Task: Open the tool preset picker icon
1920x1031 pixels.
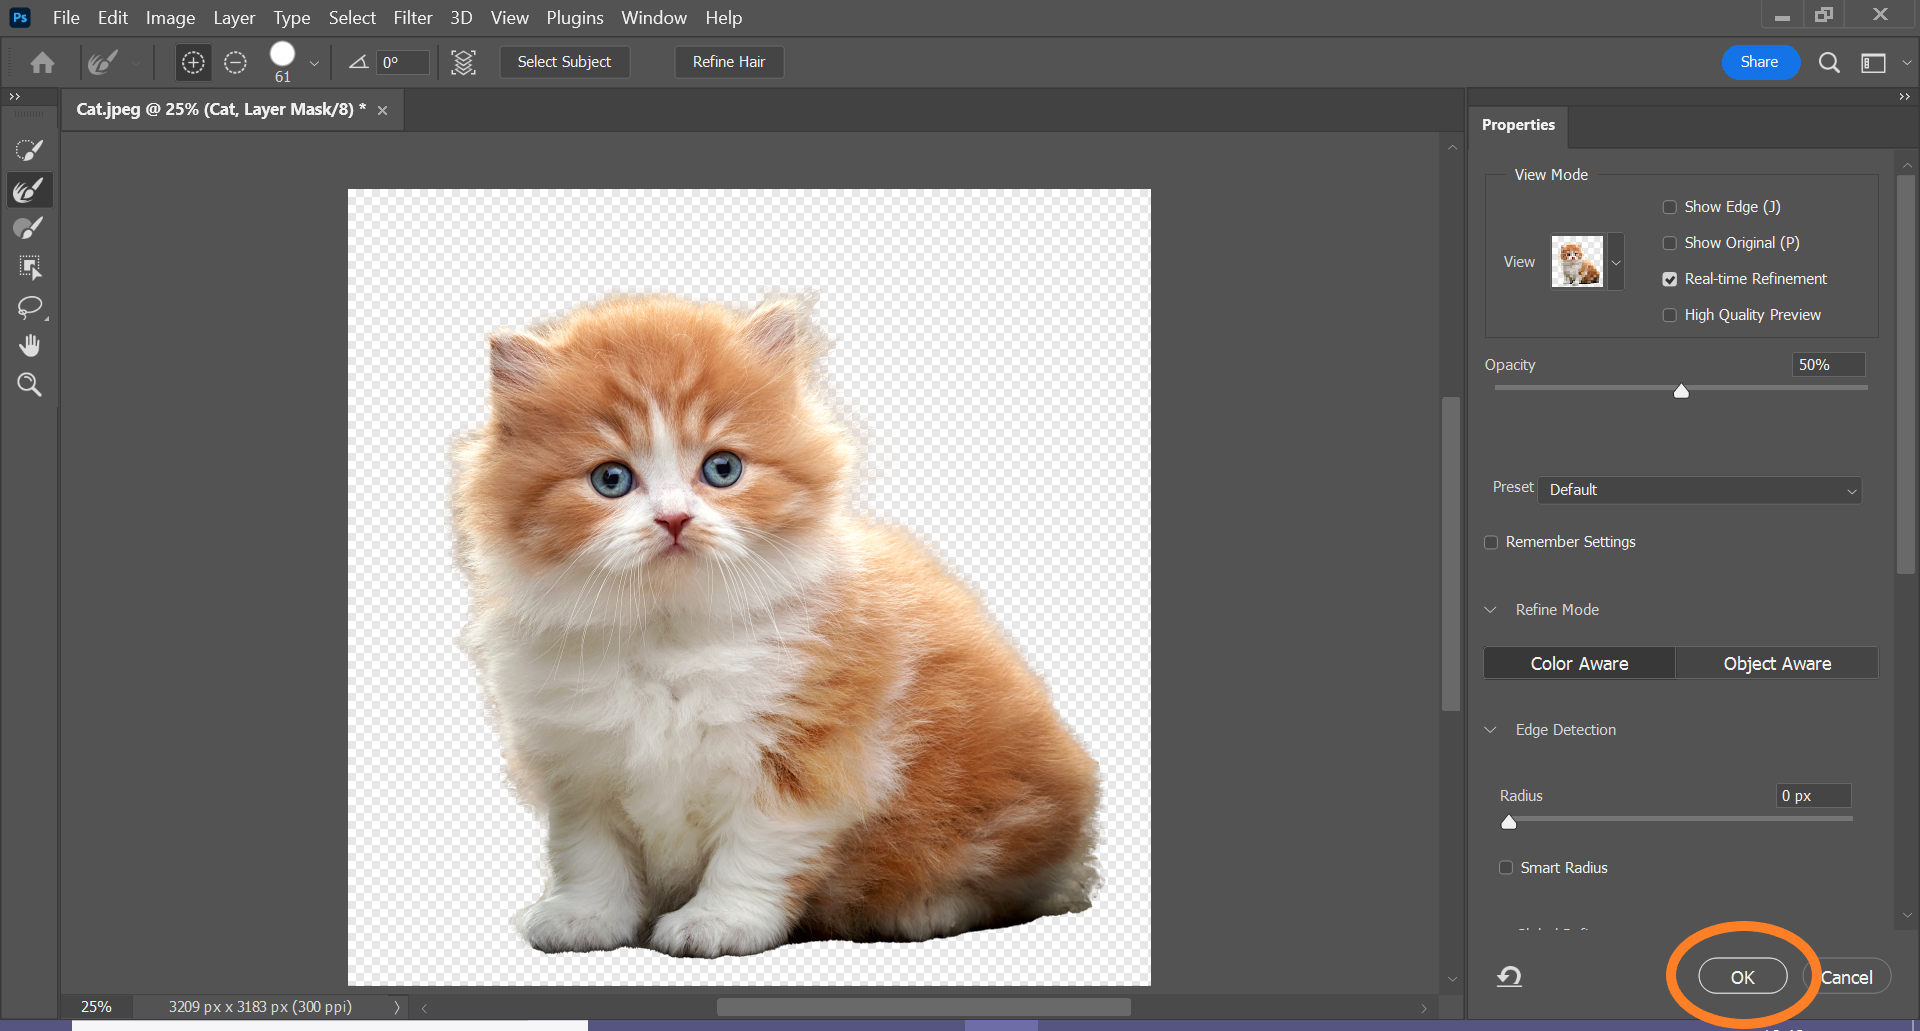Action: (x=103, y=62)
